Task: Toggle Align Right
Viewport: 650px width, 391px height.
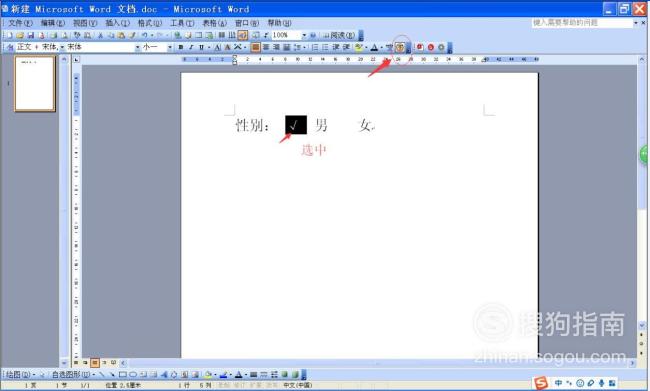Action: pyautogui.click(x=276, y=47)
